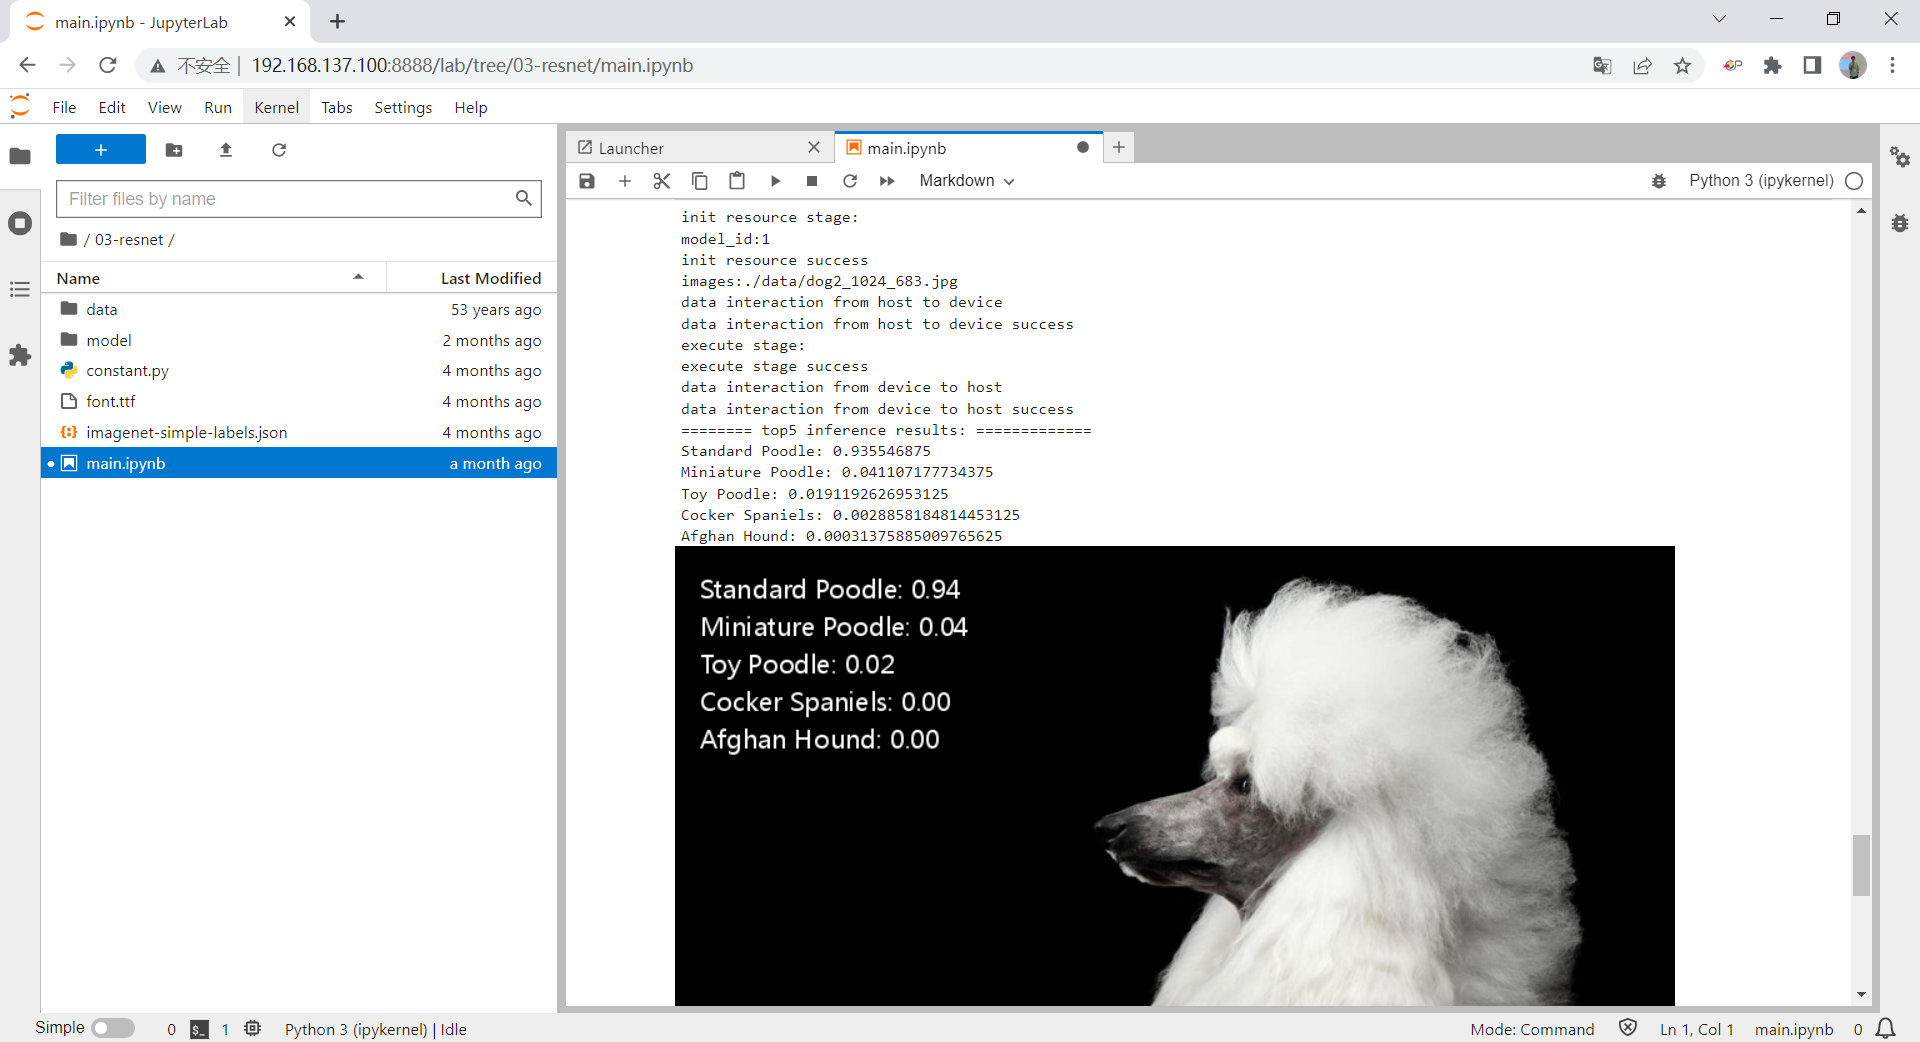
Task: Click the browser address bar URL
Action: tap(472, 65)
